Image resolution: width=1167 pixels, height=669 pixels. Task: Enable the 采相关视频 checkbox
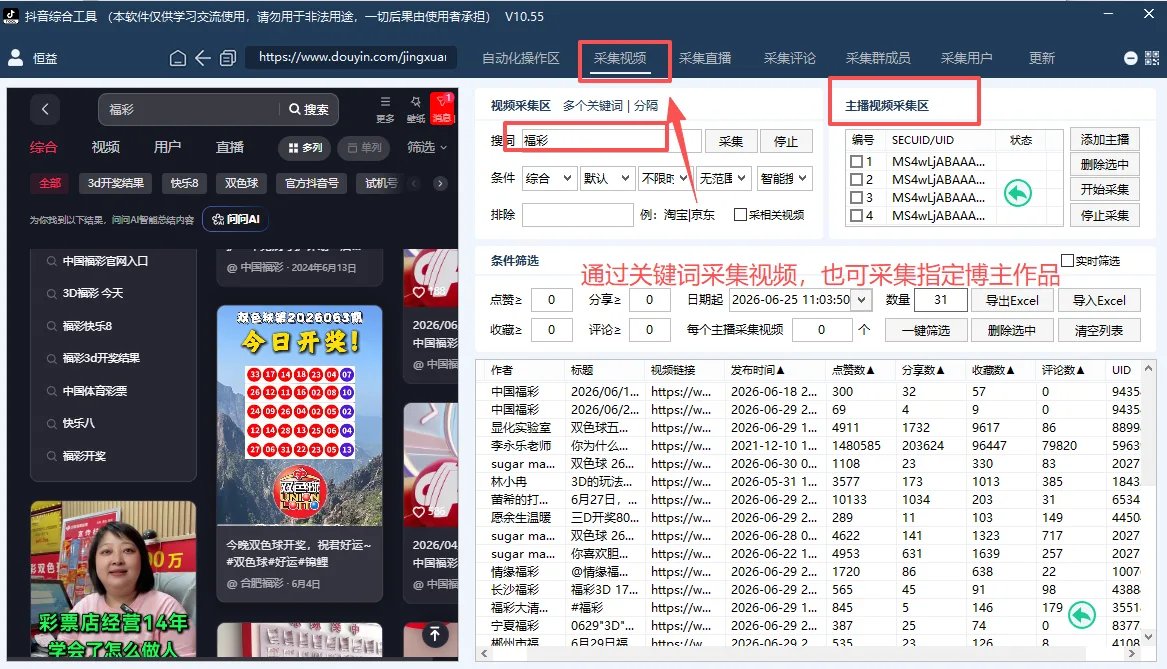(x=740, y=214)
